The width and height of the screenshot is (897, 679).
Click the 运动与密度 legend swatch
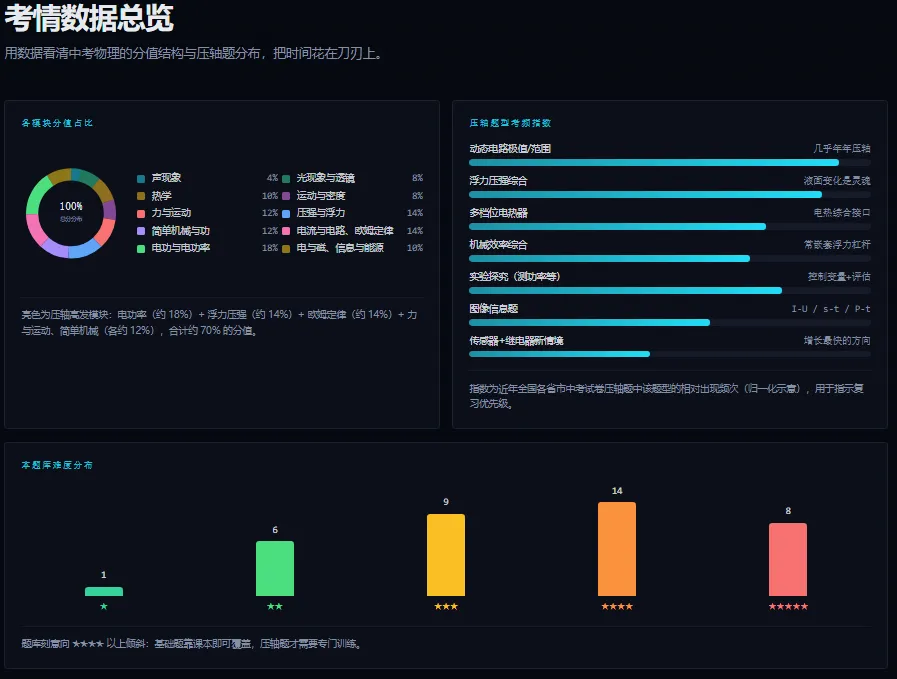point(286,196)
